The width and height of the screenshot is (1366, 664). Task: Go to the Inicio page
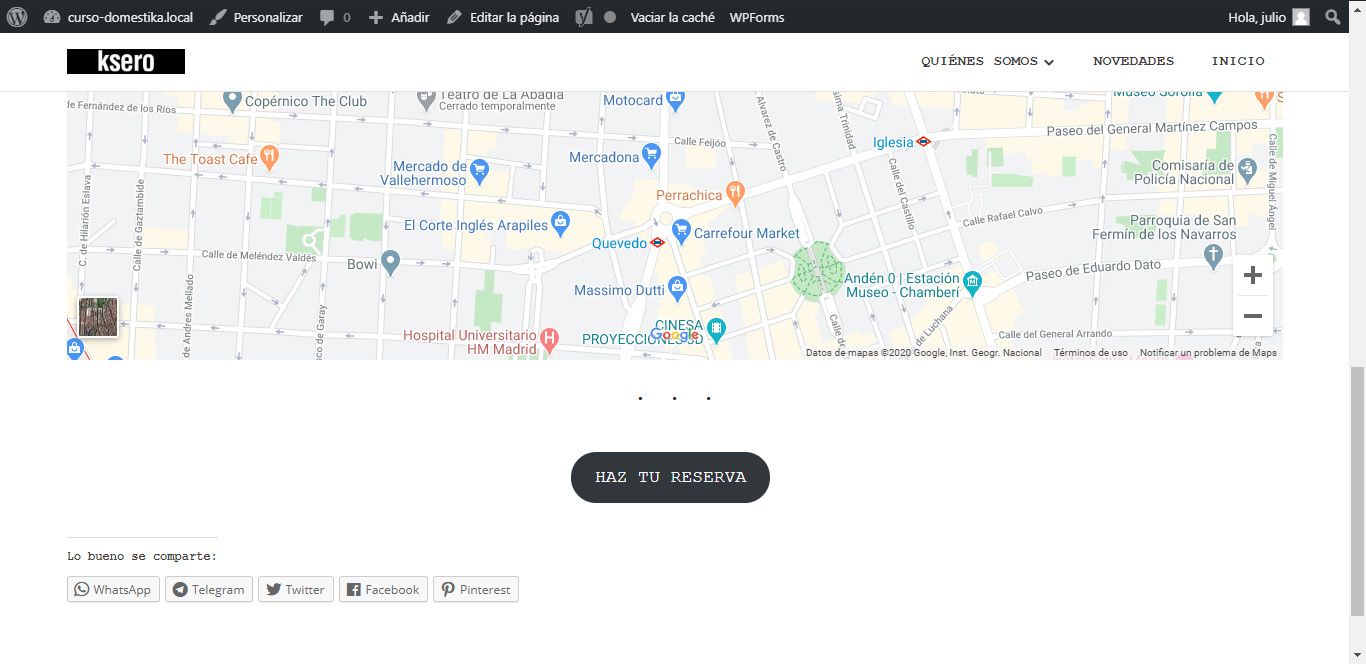(x=1238, y=61)
